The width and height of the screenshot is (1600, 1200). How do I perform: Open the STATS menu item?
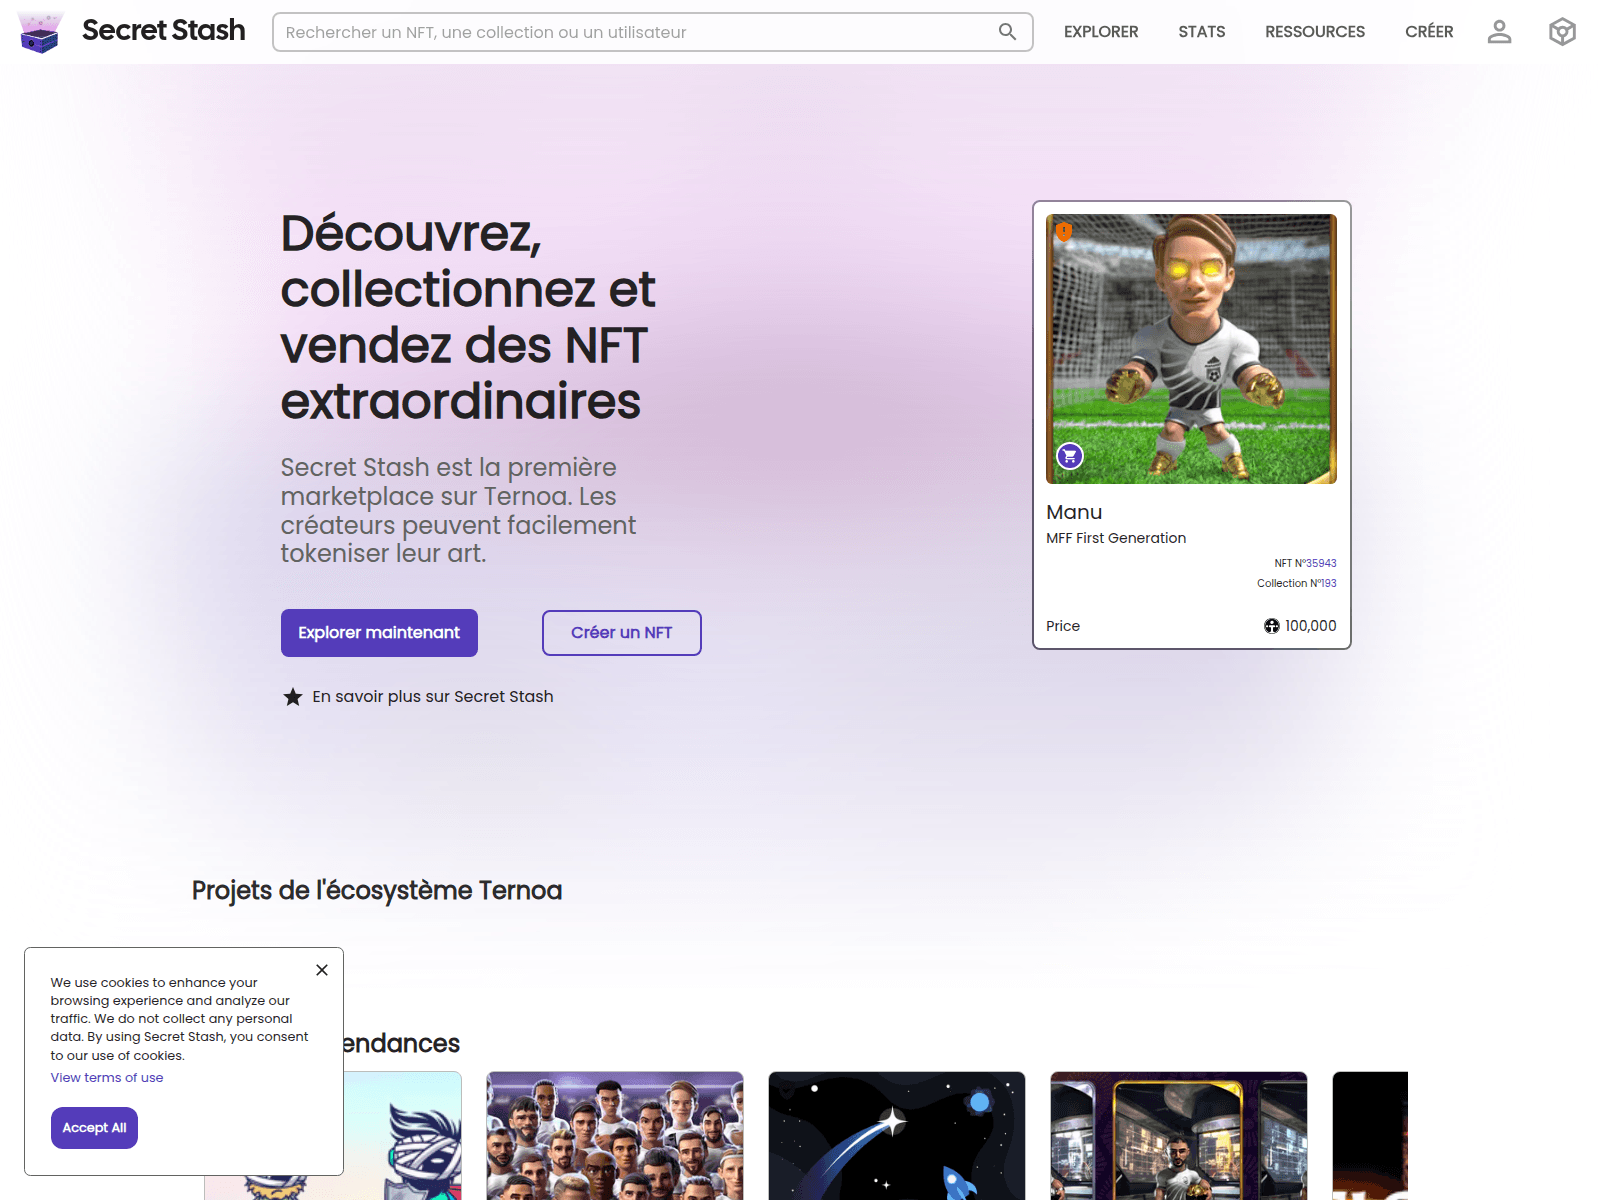pyautogui.click(x=1201, y=32)
